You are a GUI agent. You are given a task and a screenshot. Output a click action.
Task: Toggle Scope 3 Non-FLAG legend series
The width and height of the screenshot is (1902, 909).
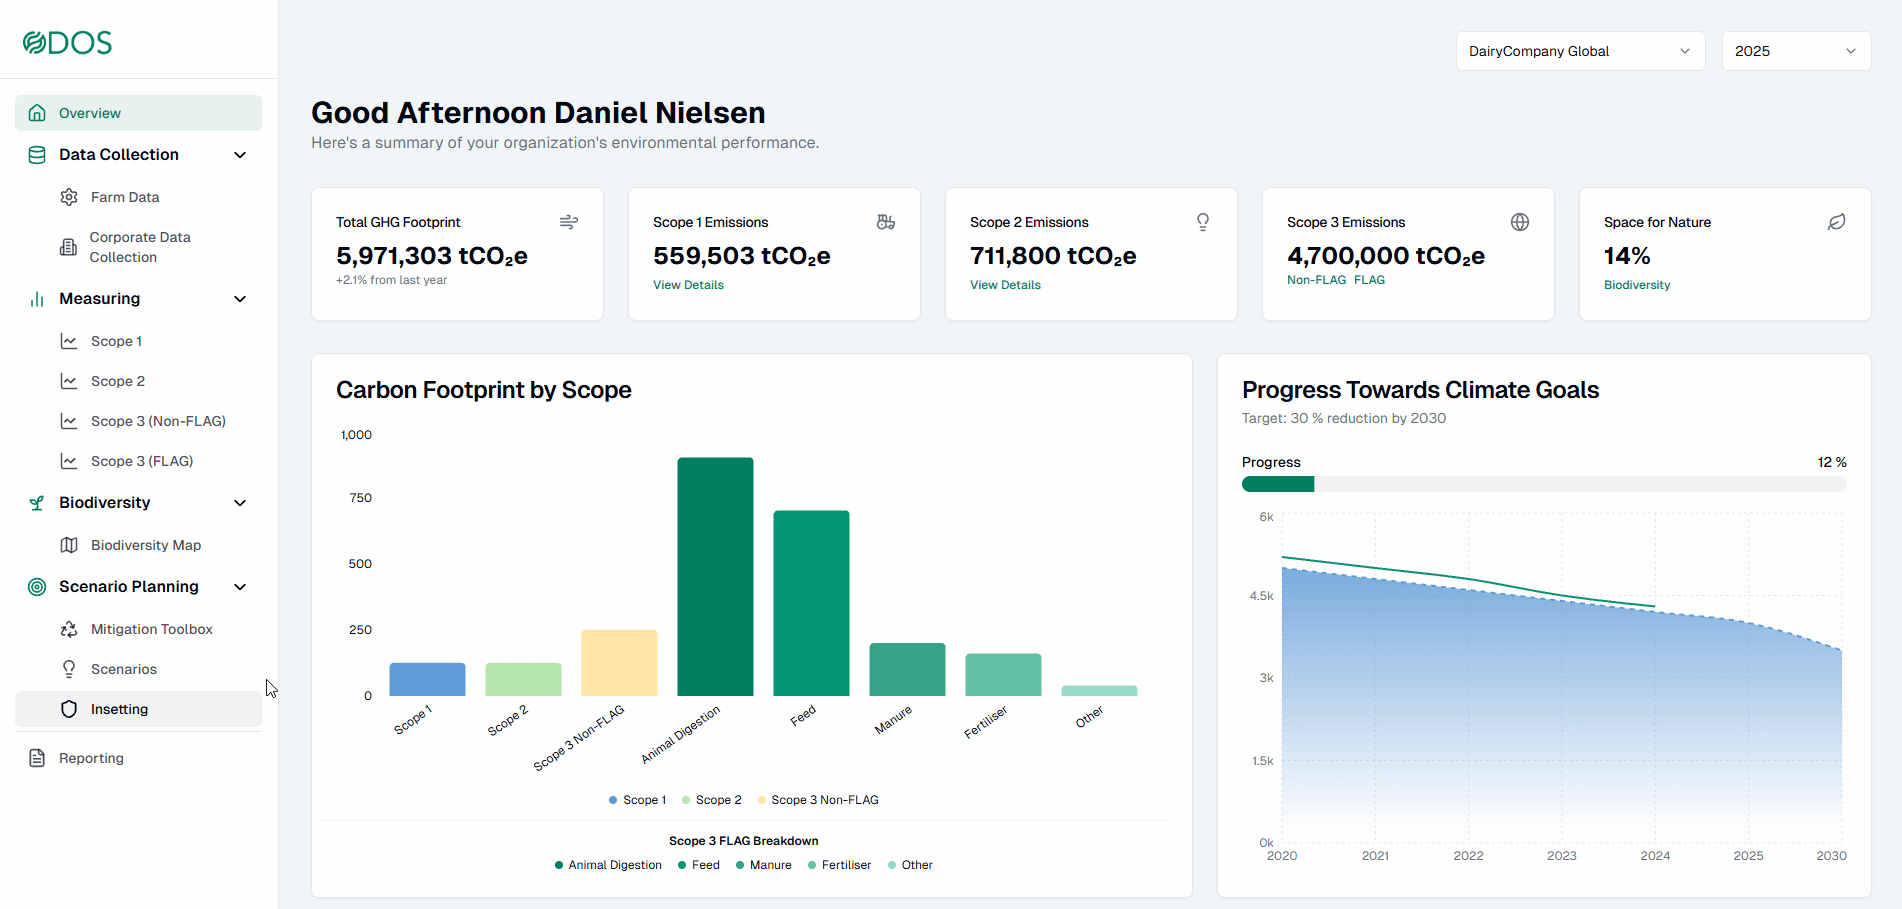[x=818, y=800]
